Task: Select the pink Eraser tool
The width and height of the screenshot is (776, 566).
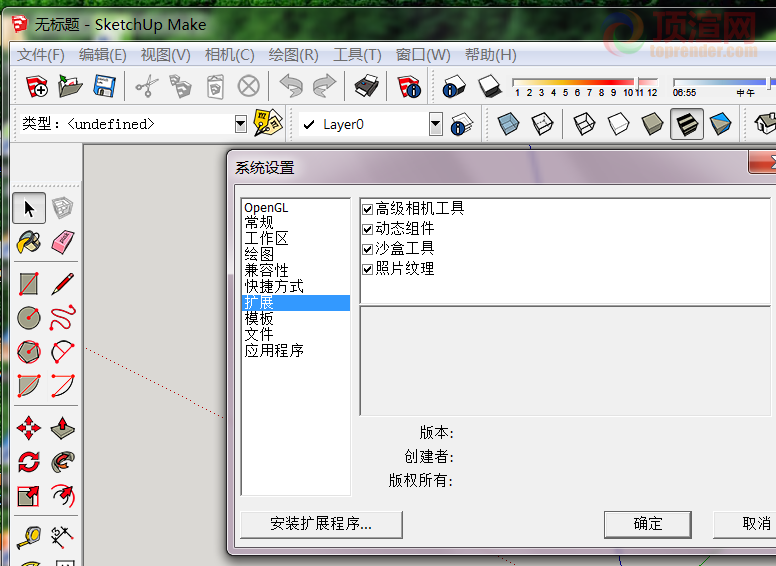Action: click(x=62, y=242)
